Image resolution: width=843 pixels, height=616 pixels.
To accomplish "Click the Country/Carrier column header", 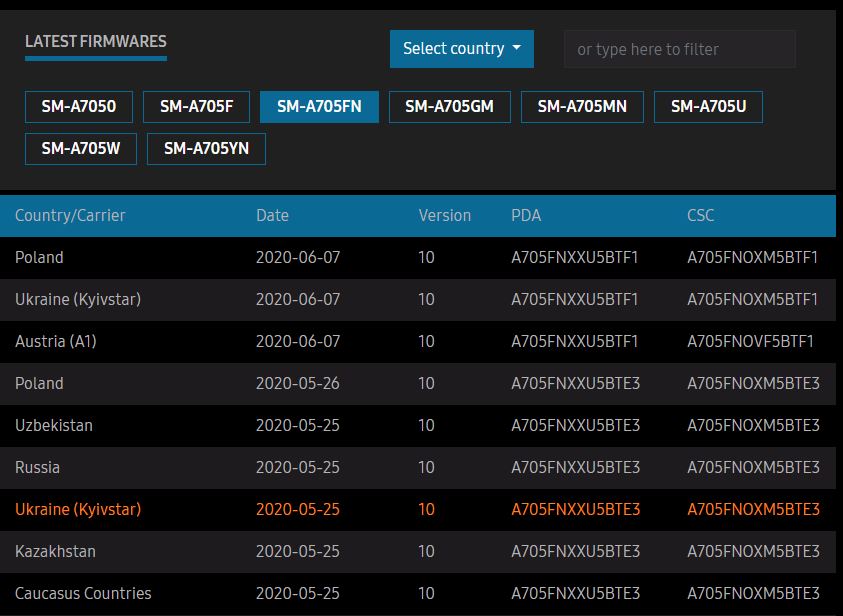I will click(x=70, y=216).
